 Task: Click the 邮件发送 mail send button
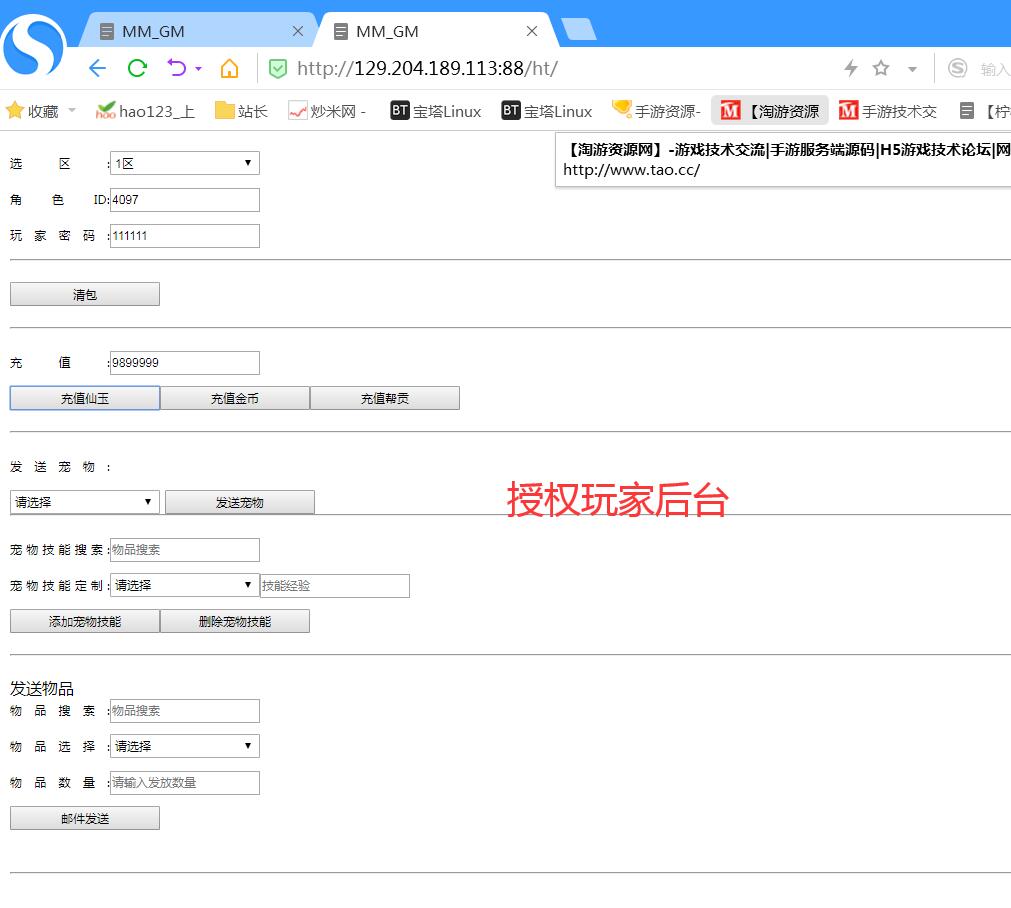tap(85, 818)
